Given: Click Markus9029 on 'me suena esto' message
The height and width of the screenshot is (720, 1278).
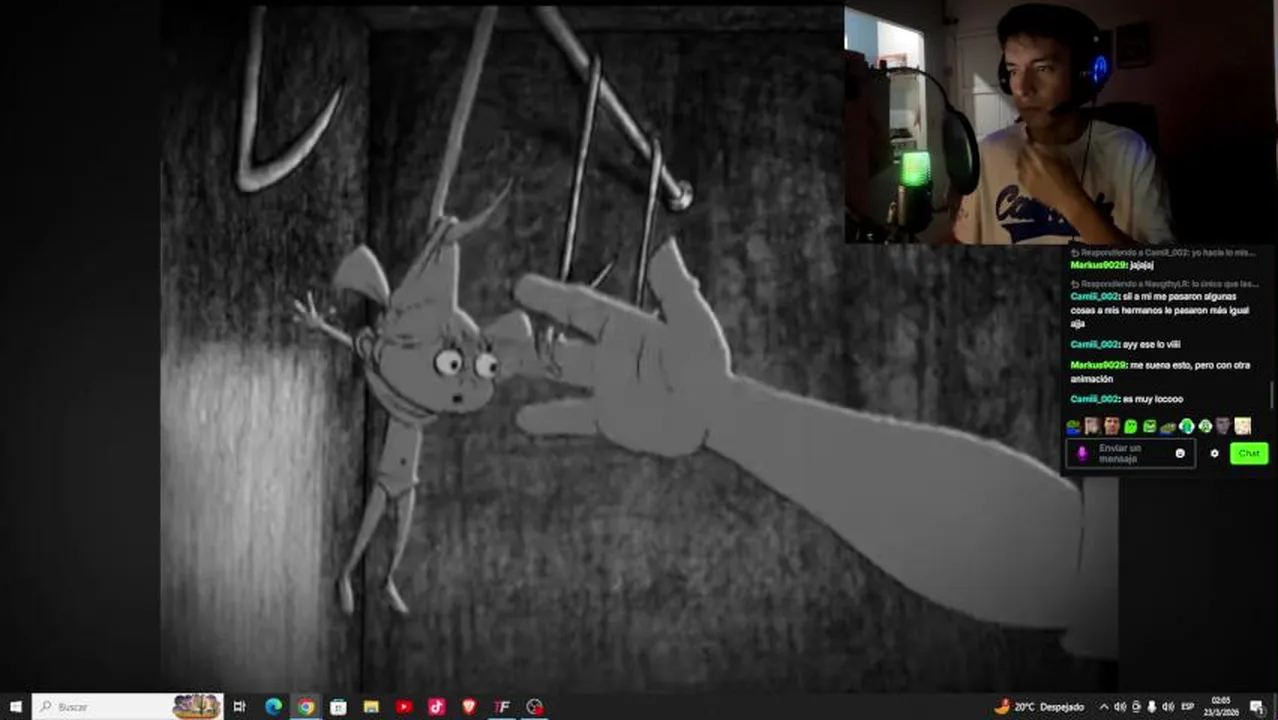Looking at the screenshot, I should click(x=1098, y=365).
